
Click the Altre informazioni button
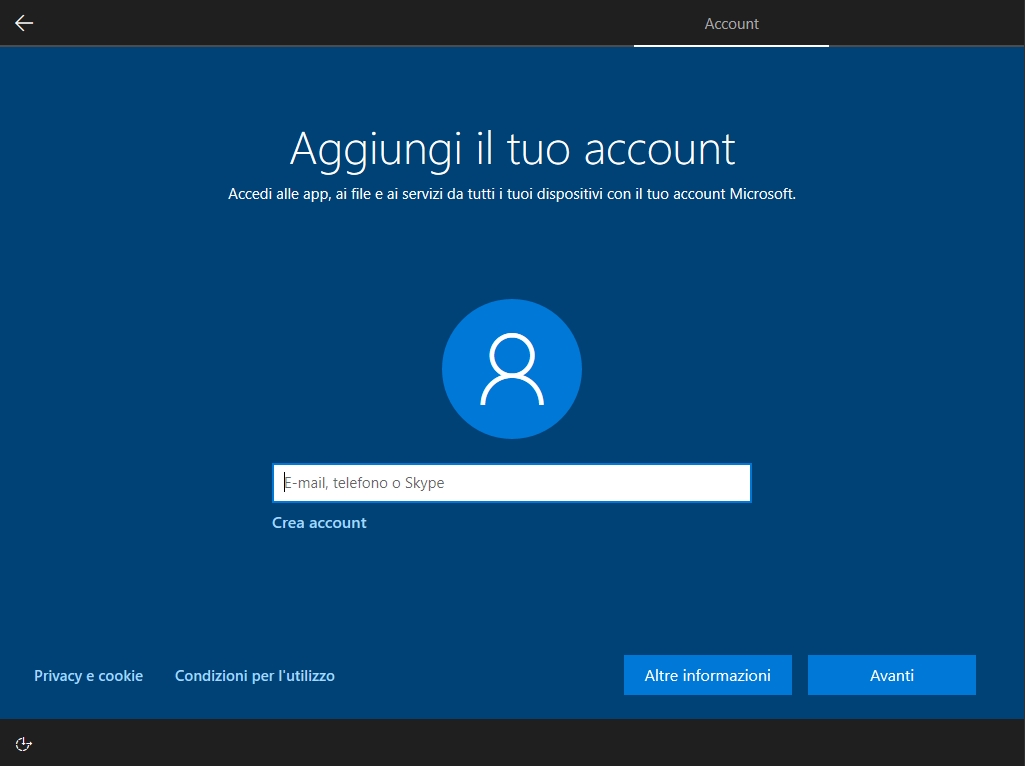(708, 675)
